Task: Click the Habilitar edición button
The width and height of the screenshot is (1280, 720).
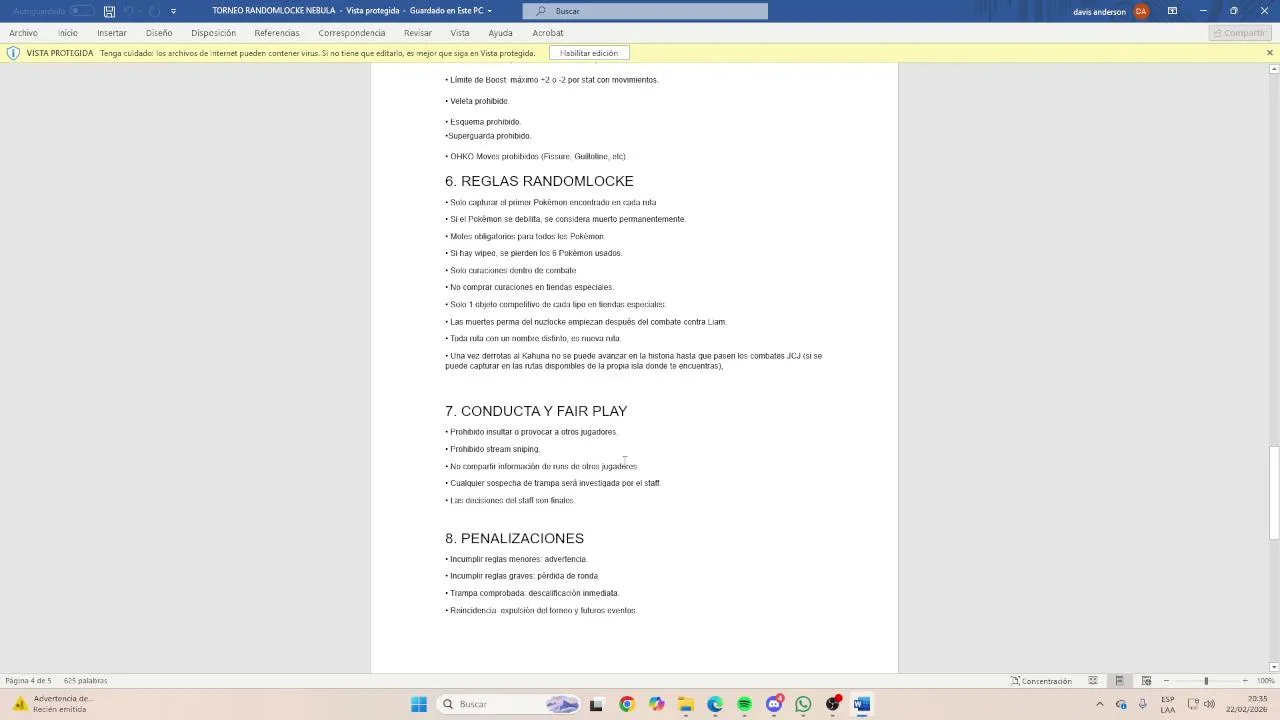Action: click(x=589, y=53)
